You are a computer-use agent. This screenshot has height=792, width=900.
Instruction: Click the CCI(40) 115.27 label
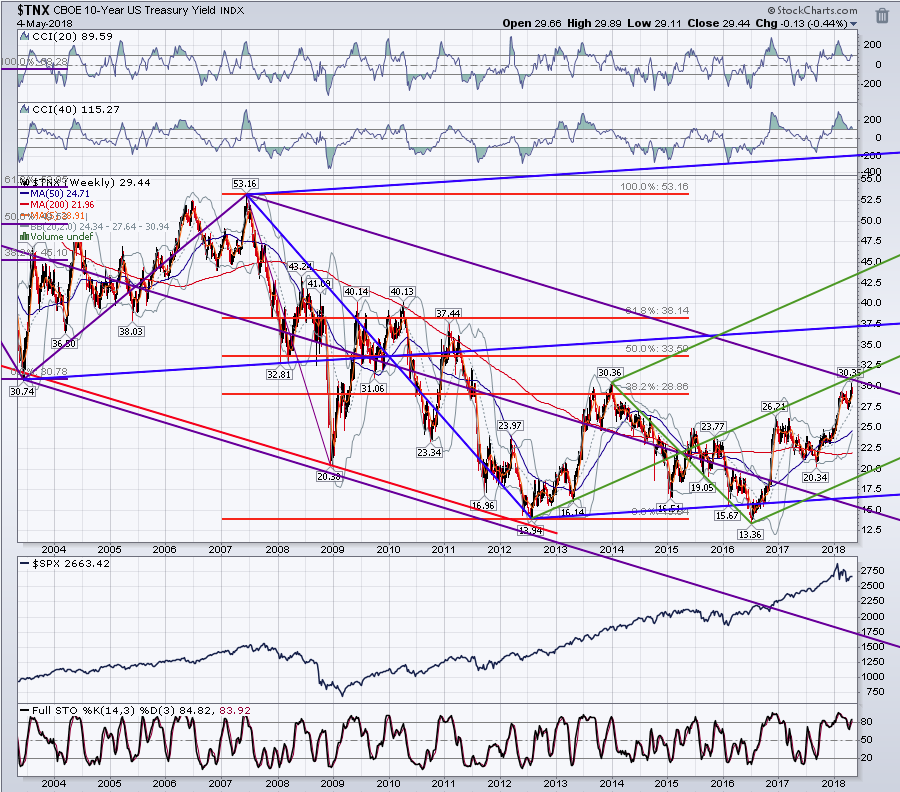76,109
